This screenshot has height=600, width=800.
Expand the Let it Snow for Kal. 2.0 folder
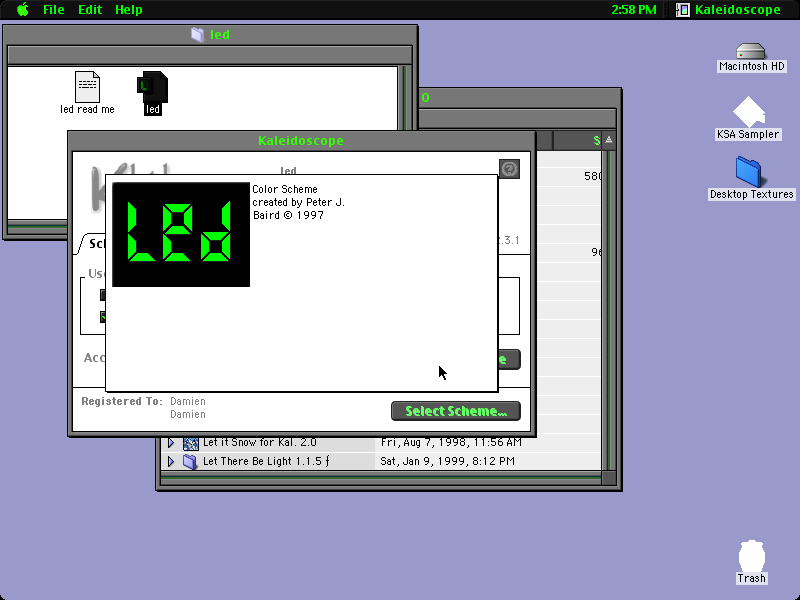coord(171,442)
